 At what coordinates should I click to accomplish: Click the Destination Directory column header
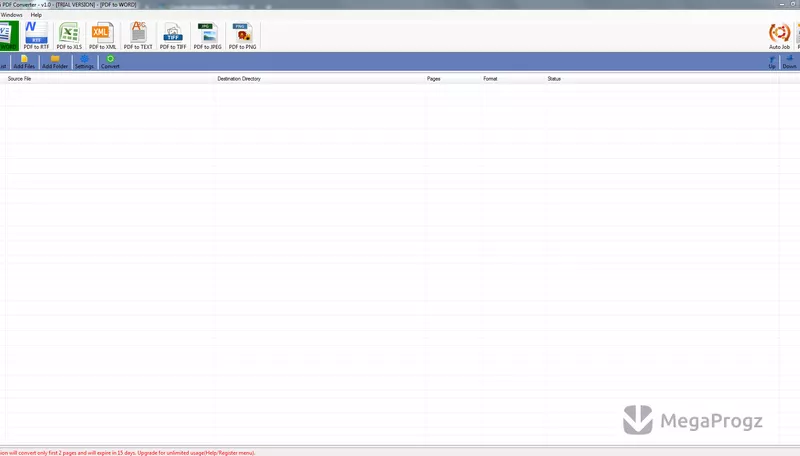239,79
